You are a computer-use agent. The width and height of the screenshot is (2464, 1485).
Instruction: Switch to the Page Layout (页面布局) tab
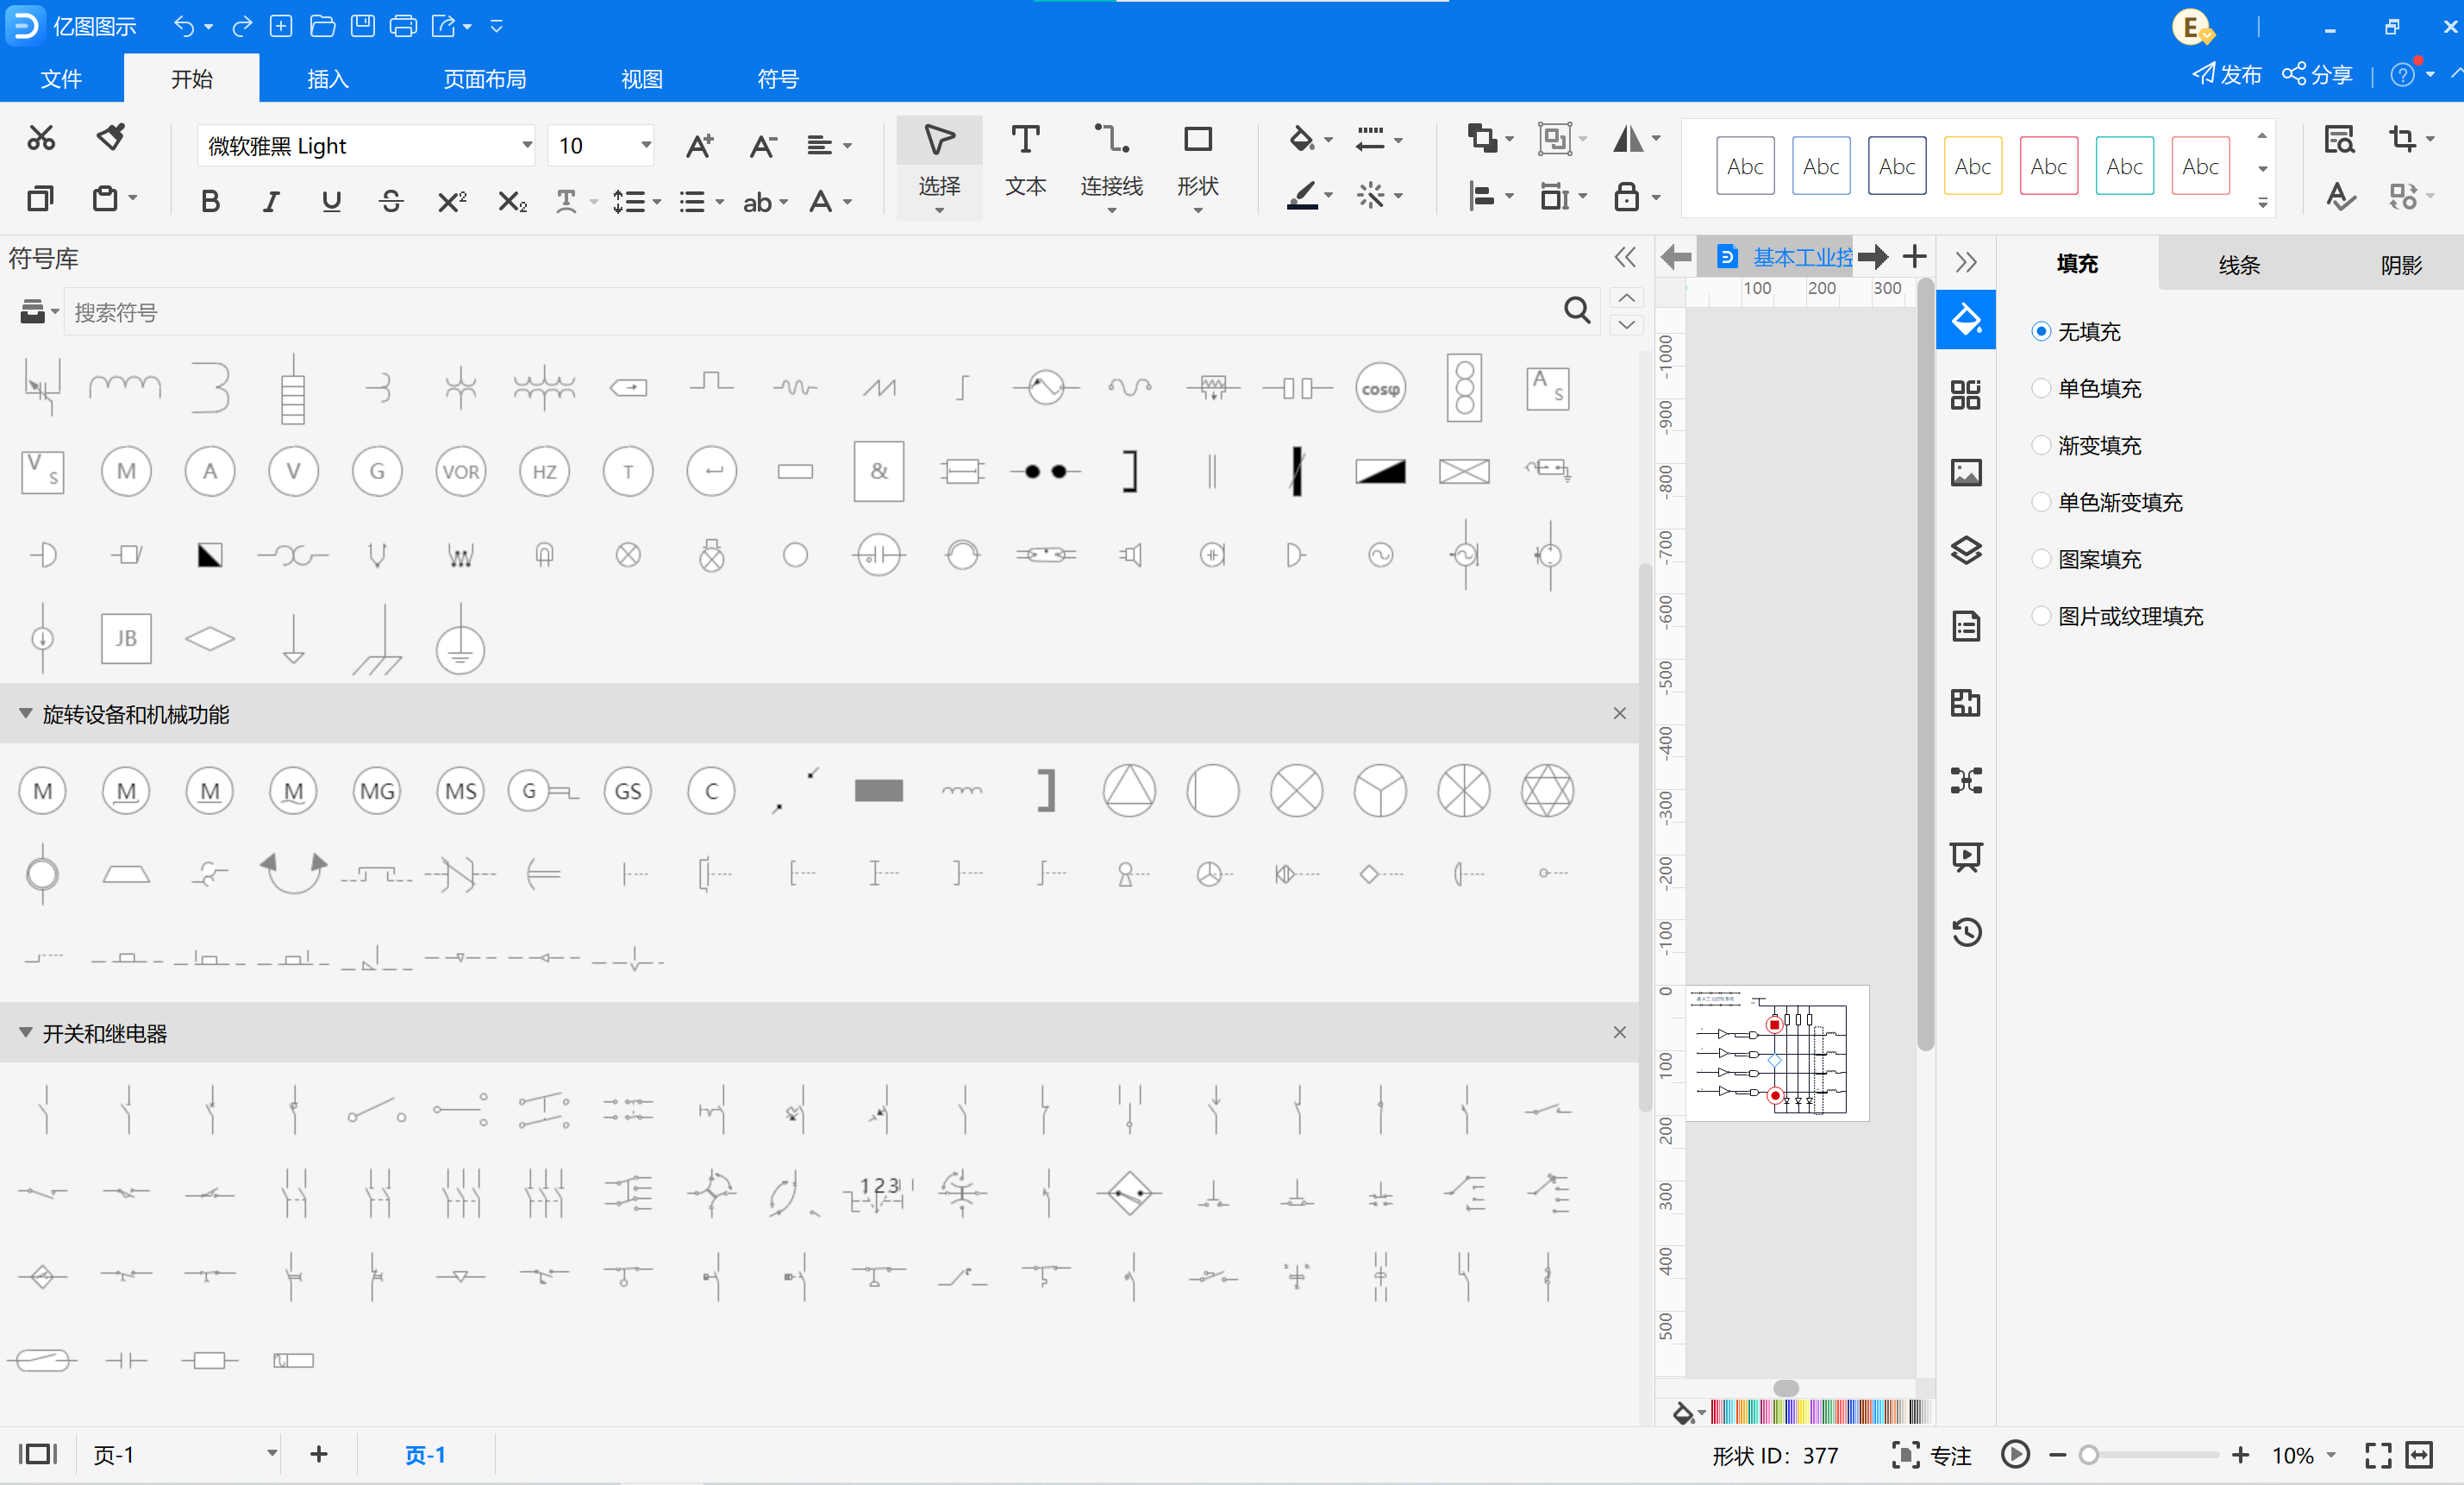(x=484, y=78)
